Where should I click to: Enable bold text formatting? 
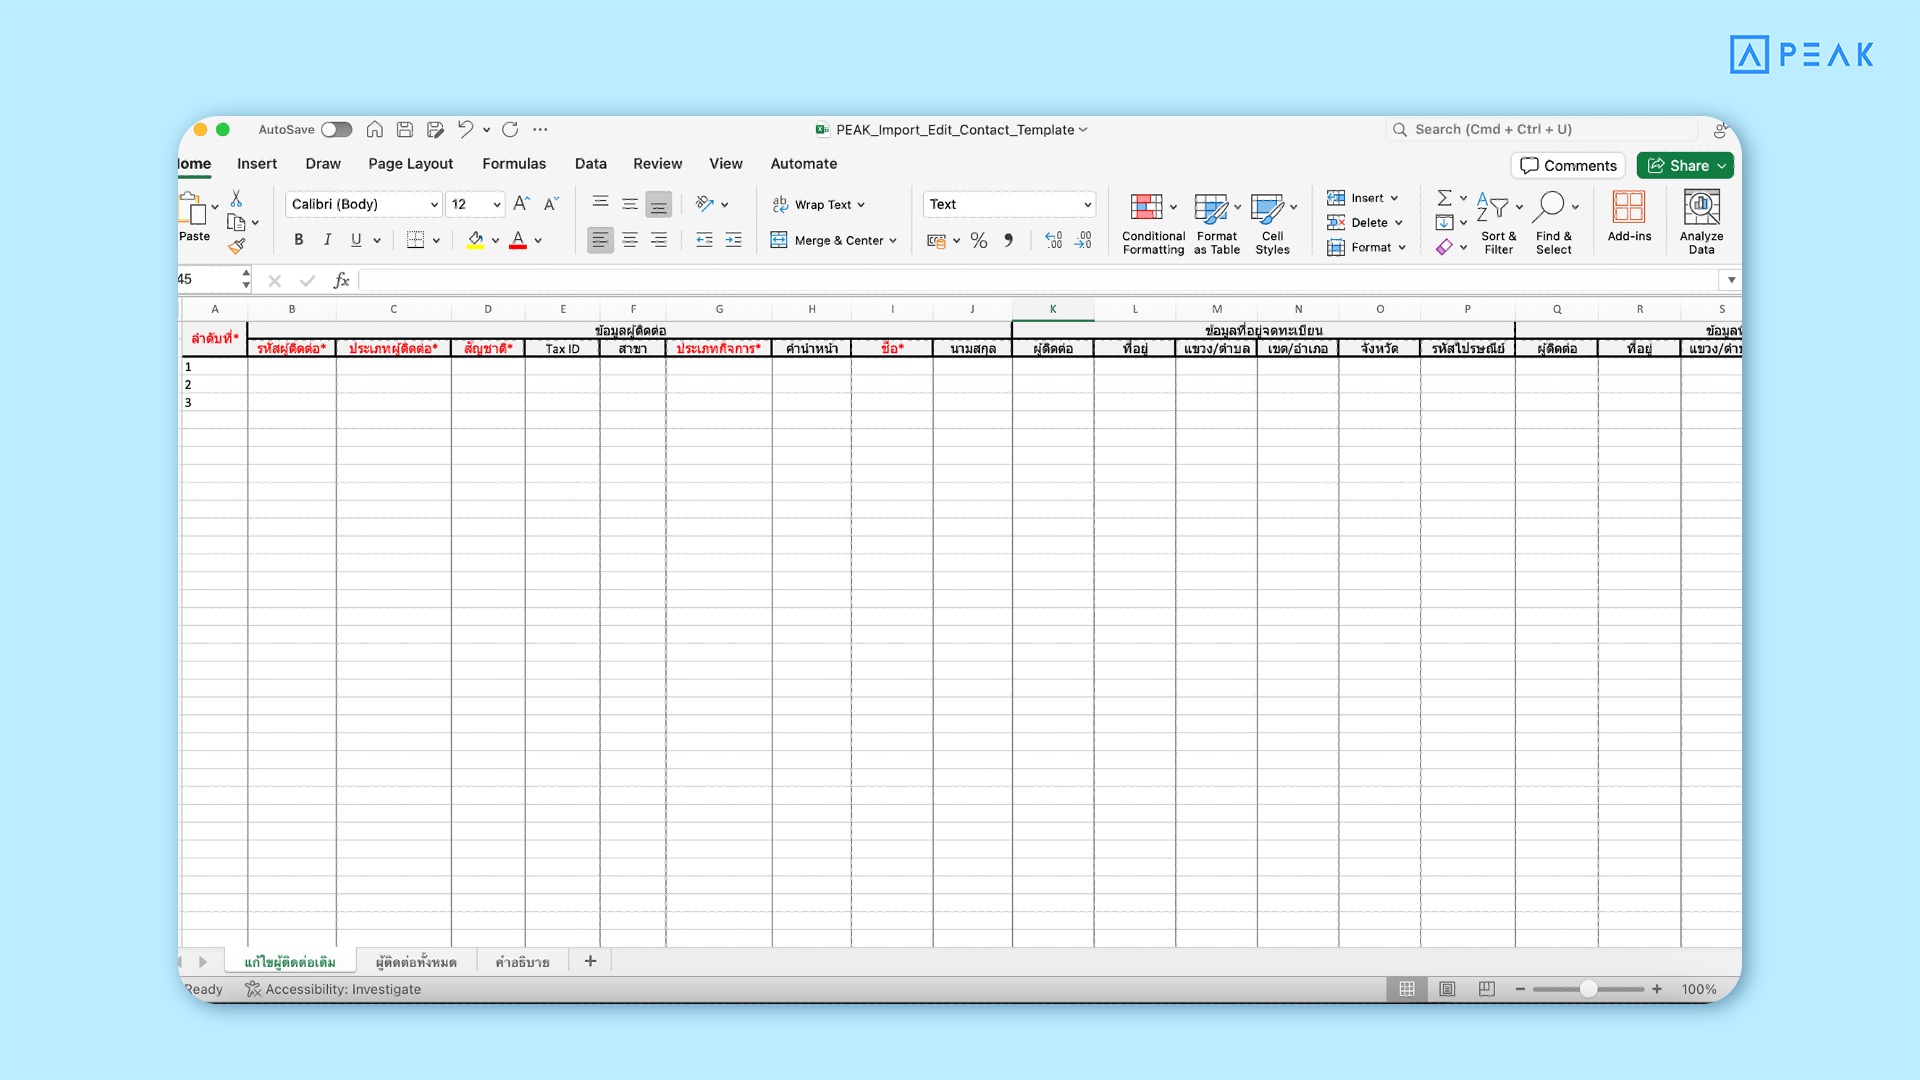click(297, 239)
